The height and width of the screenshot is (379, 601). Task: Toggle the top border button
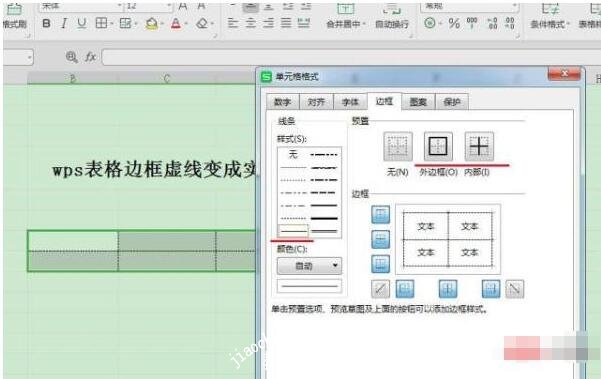(x=381, y=215)
